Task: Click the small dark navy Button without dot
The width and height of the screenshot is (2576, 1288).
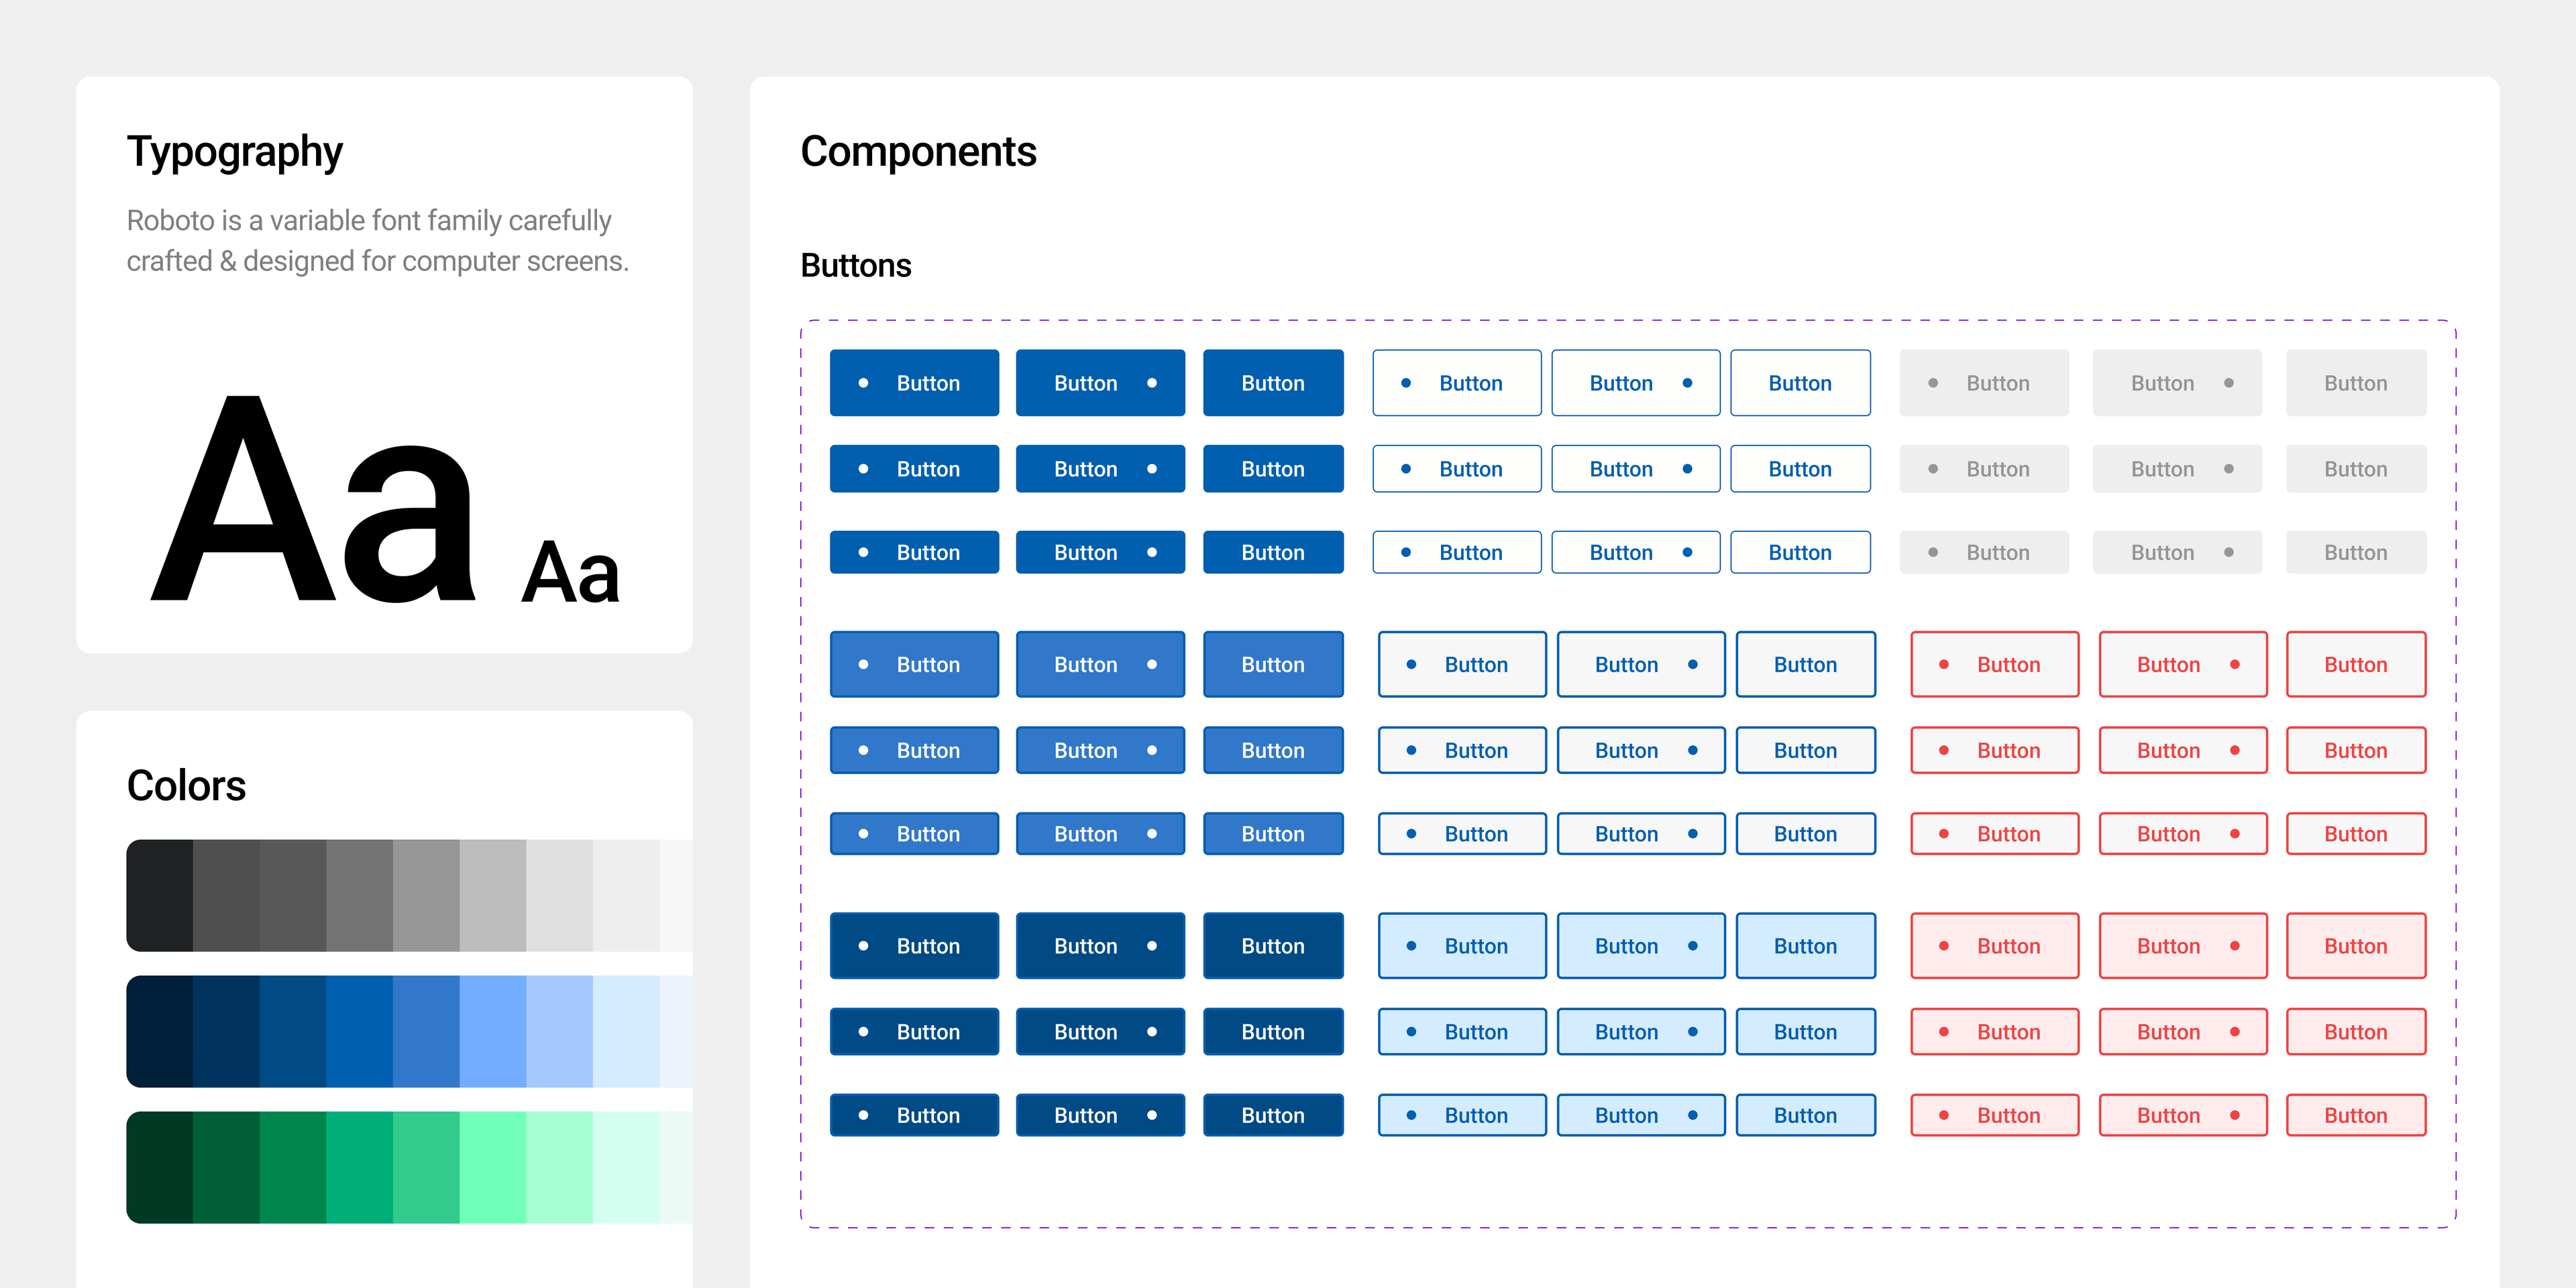Action: 1273,1115
